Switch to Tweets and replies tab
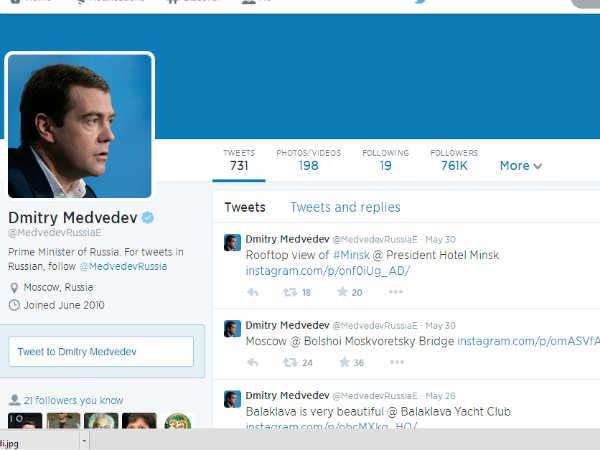 345,207
